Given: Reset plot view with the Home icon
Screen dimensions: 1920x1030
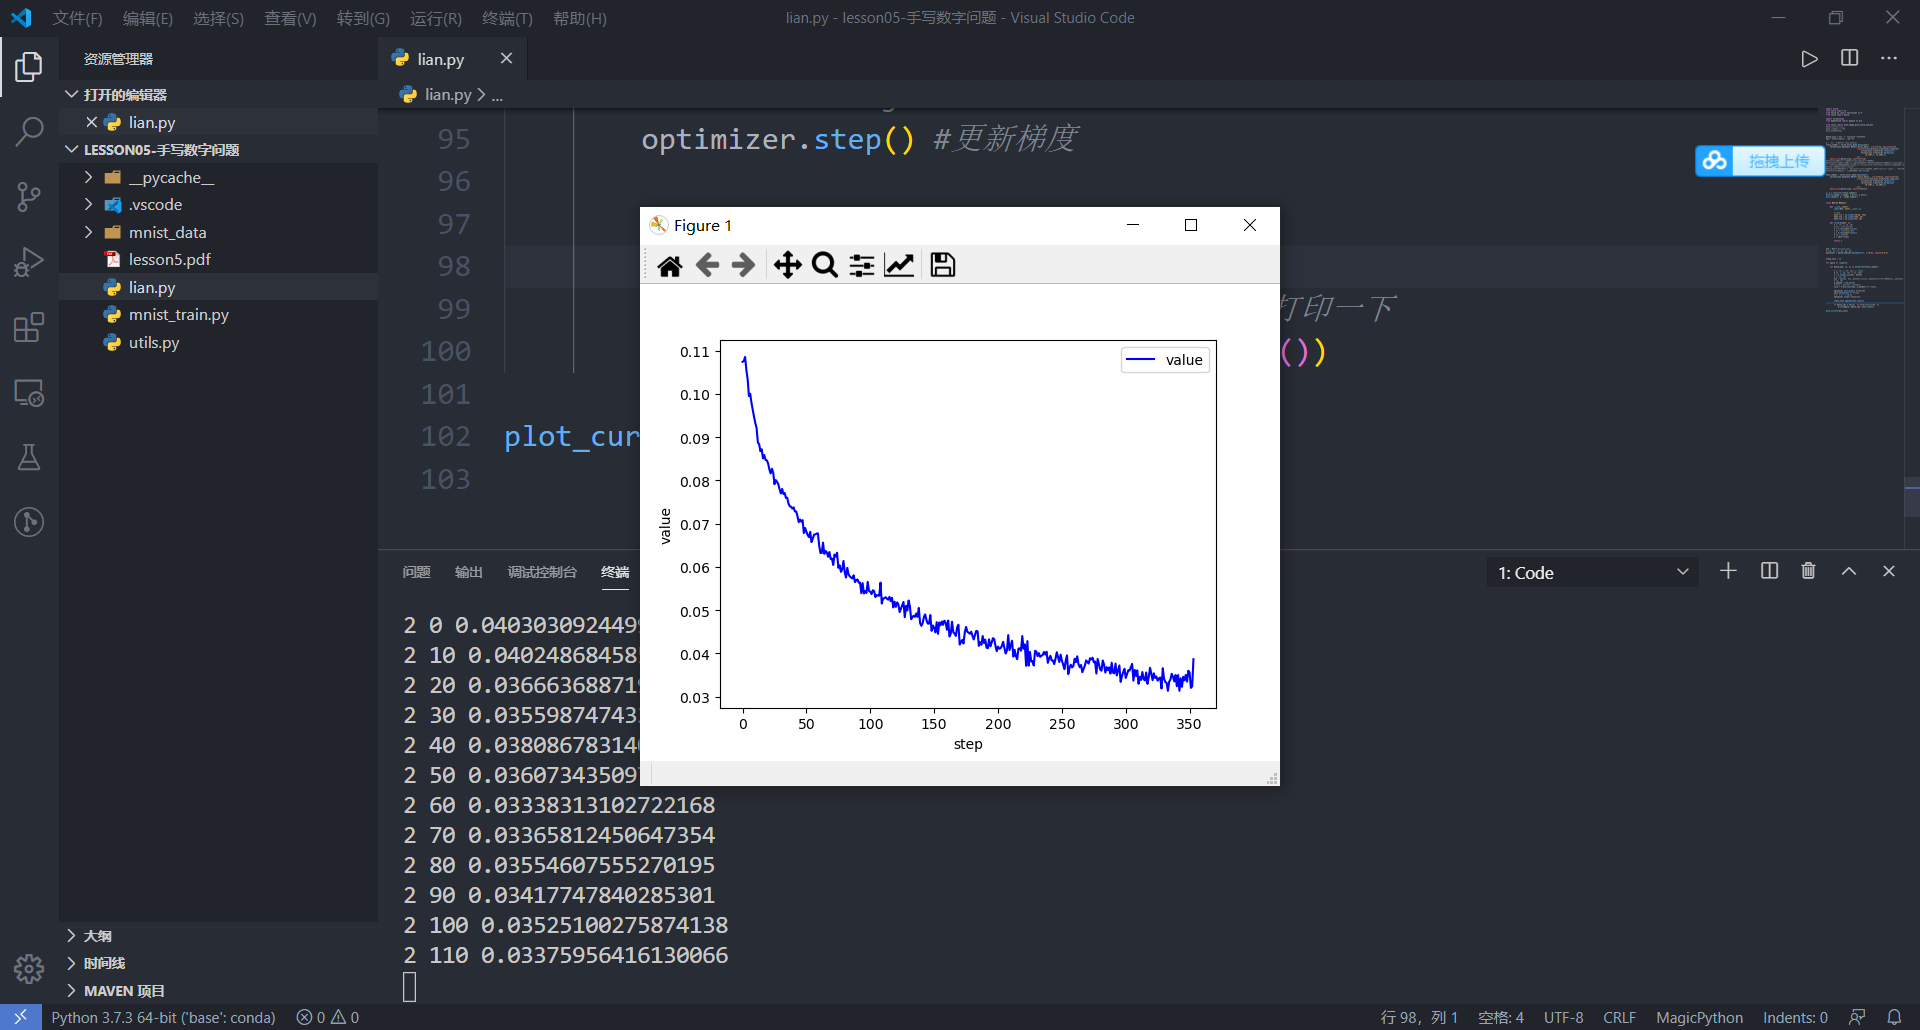Looking at the screenshot, I should 670,264.
